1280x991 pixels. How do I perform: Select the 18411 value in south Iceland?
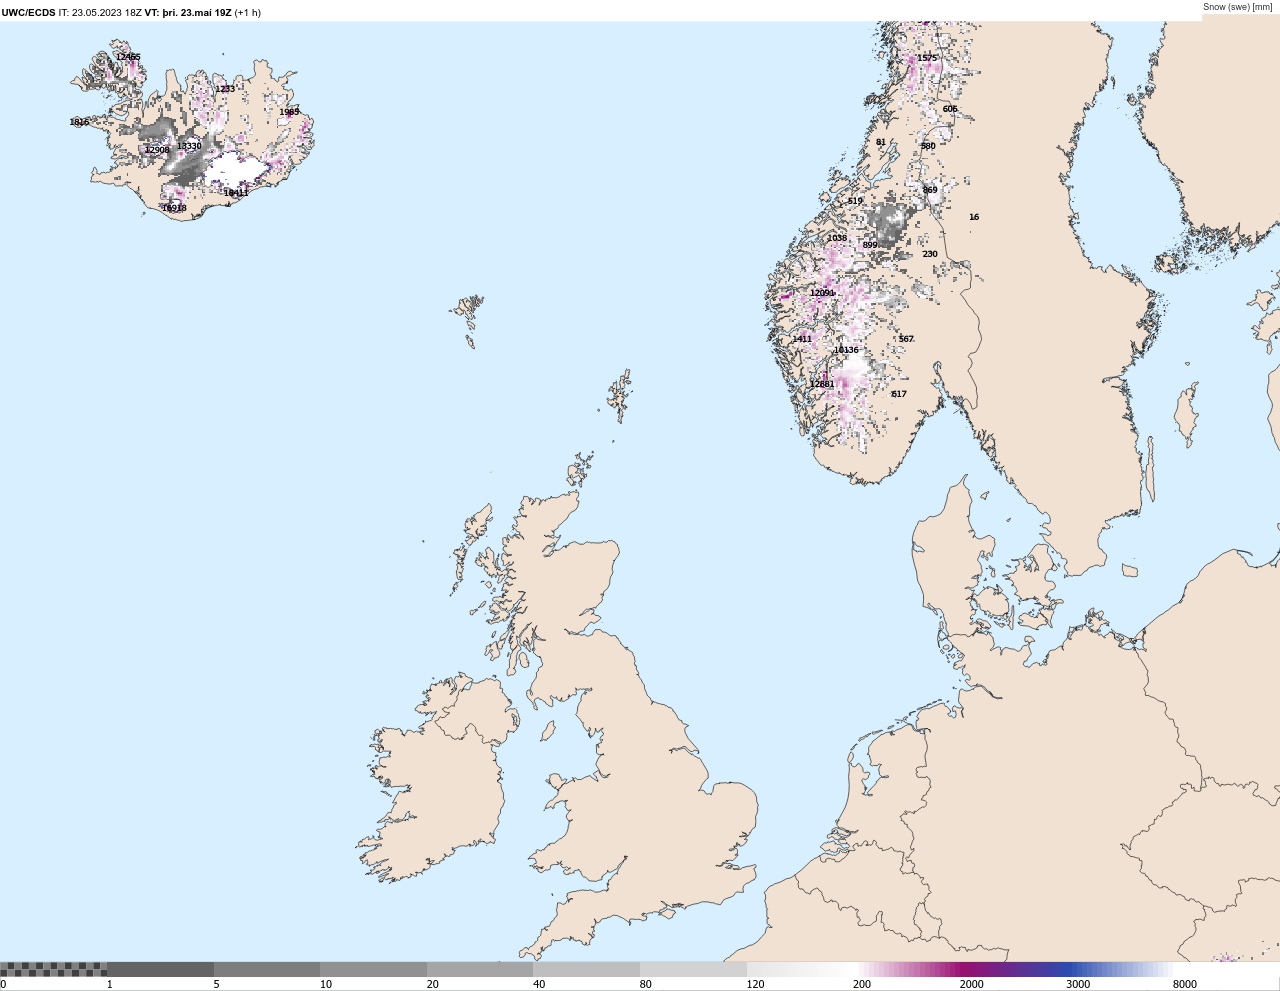pos(236,193)
